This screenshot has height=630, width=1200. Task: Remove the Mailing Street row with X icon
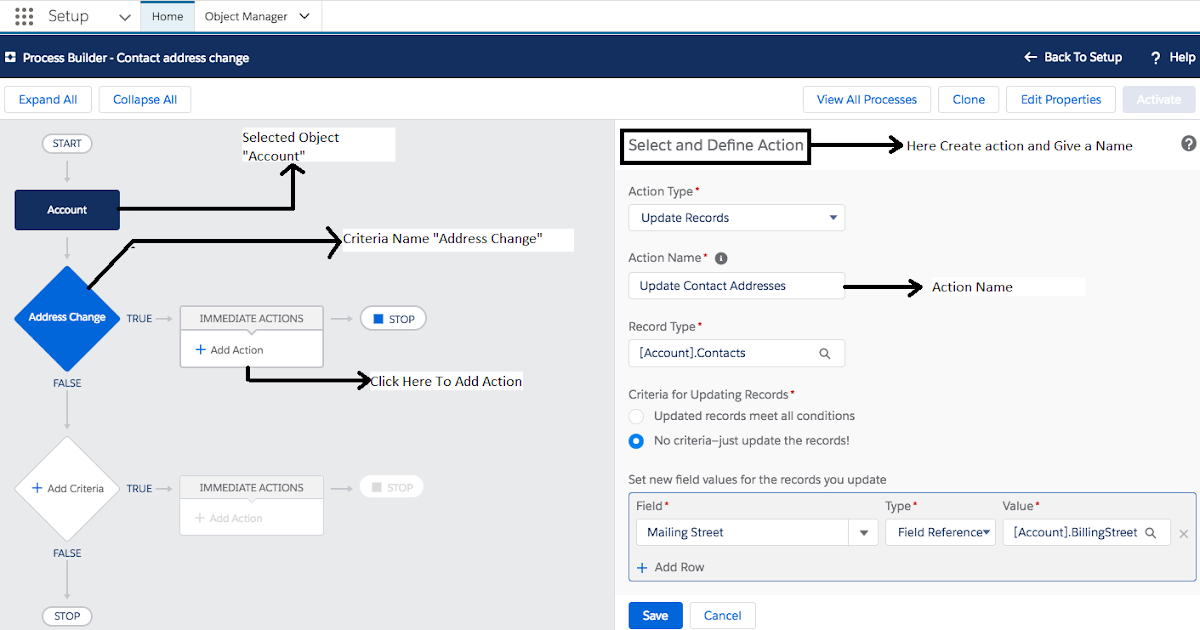[x=1184, y=534]
